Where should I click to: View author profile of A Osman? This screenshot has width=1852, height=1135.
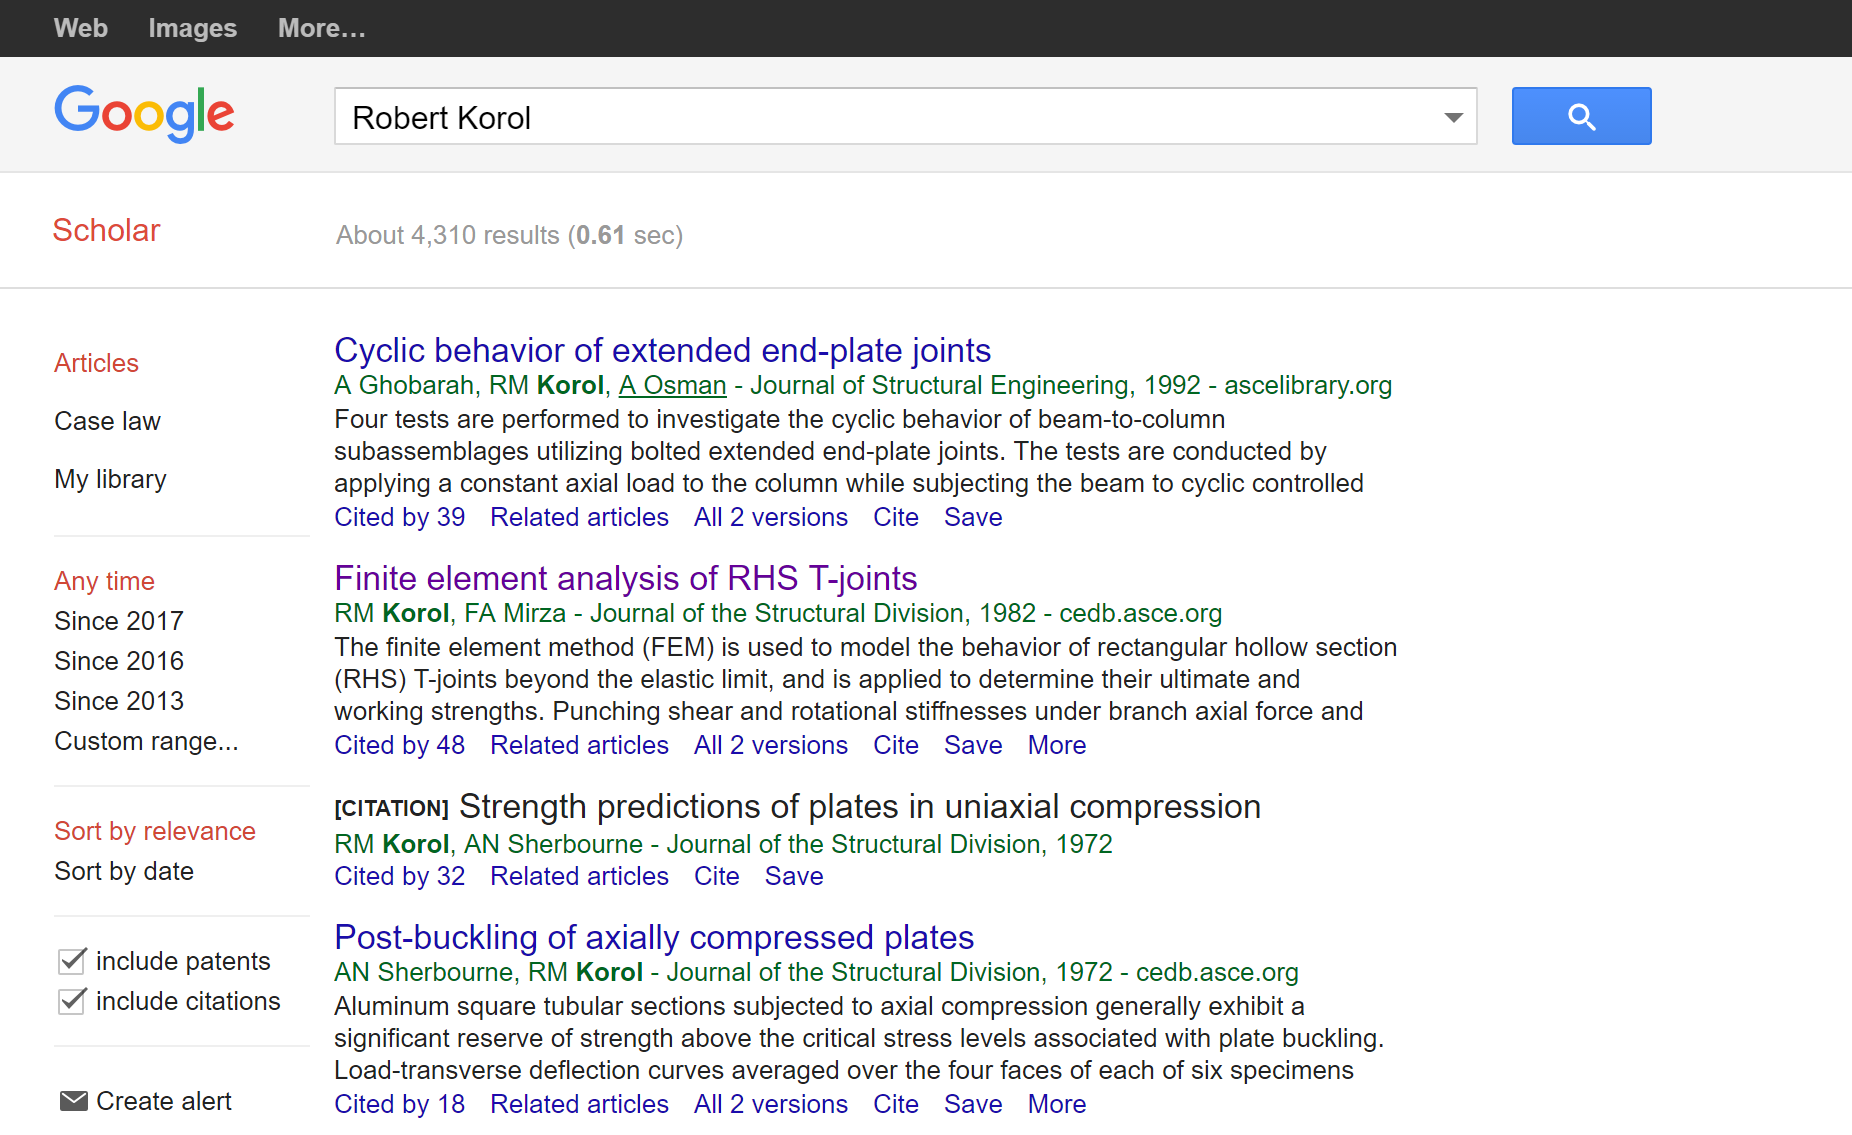pyautogui.click(x=671, y=385)
